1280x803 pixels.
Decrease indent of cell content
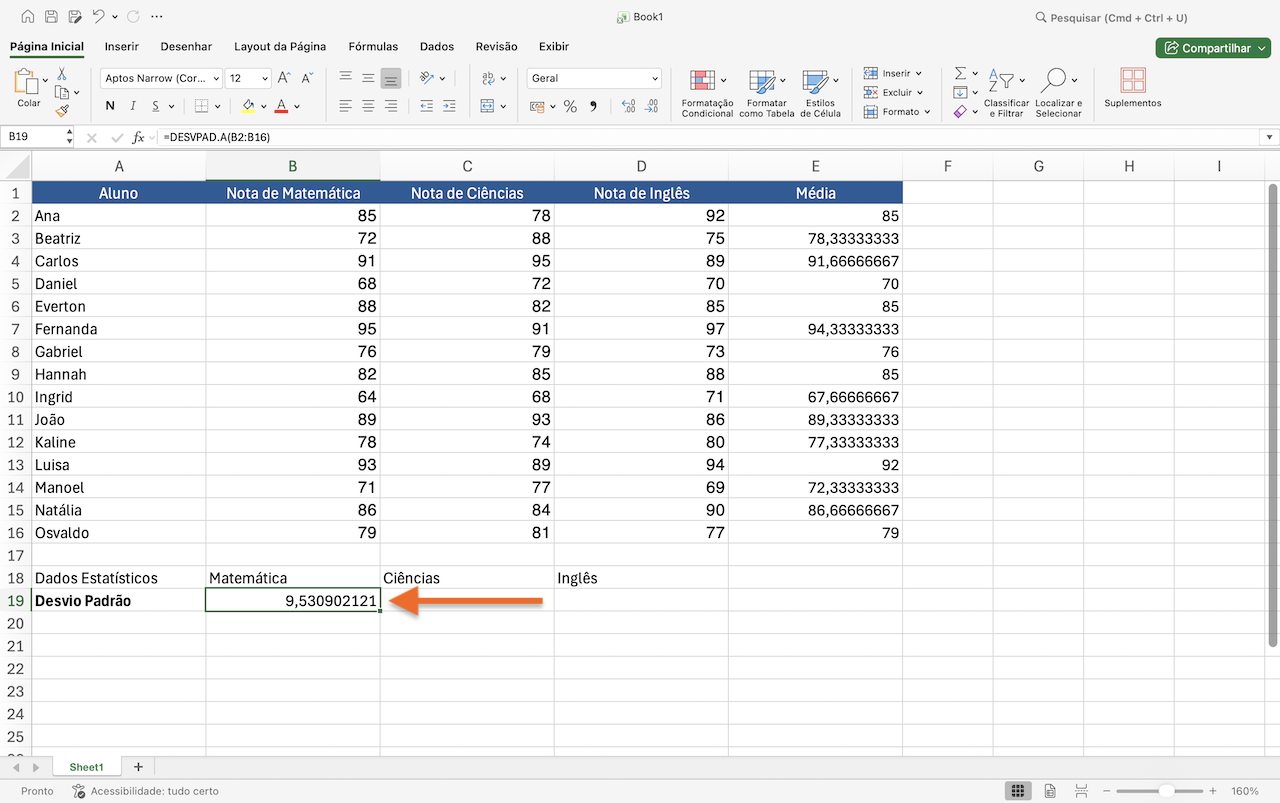(427, 105)
